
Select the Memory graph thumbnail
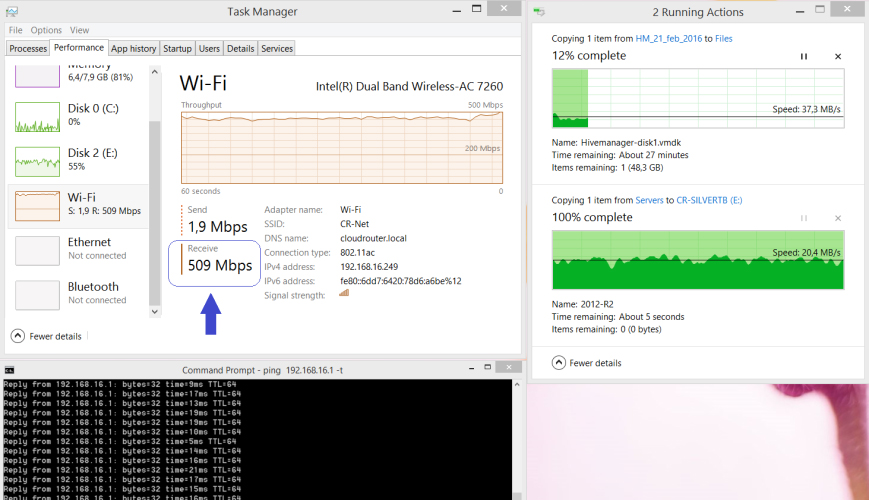[x=37, y=76]
